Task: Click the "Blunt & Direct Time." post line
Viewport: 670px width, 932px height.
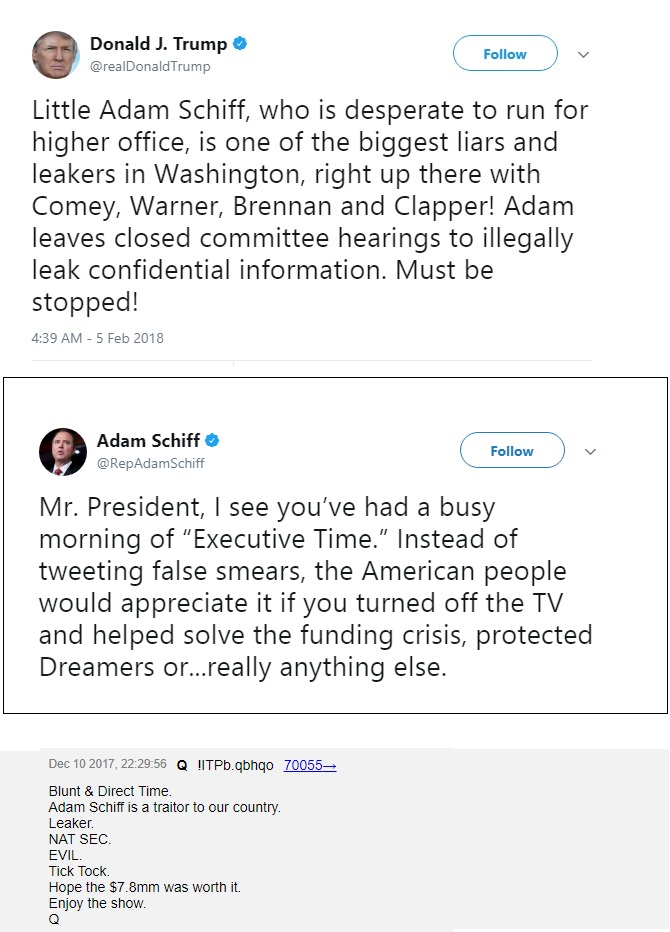Action: pyautogui.click(x=110, y=792)
